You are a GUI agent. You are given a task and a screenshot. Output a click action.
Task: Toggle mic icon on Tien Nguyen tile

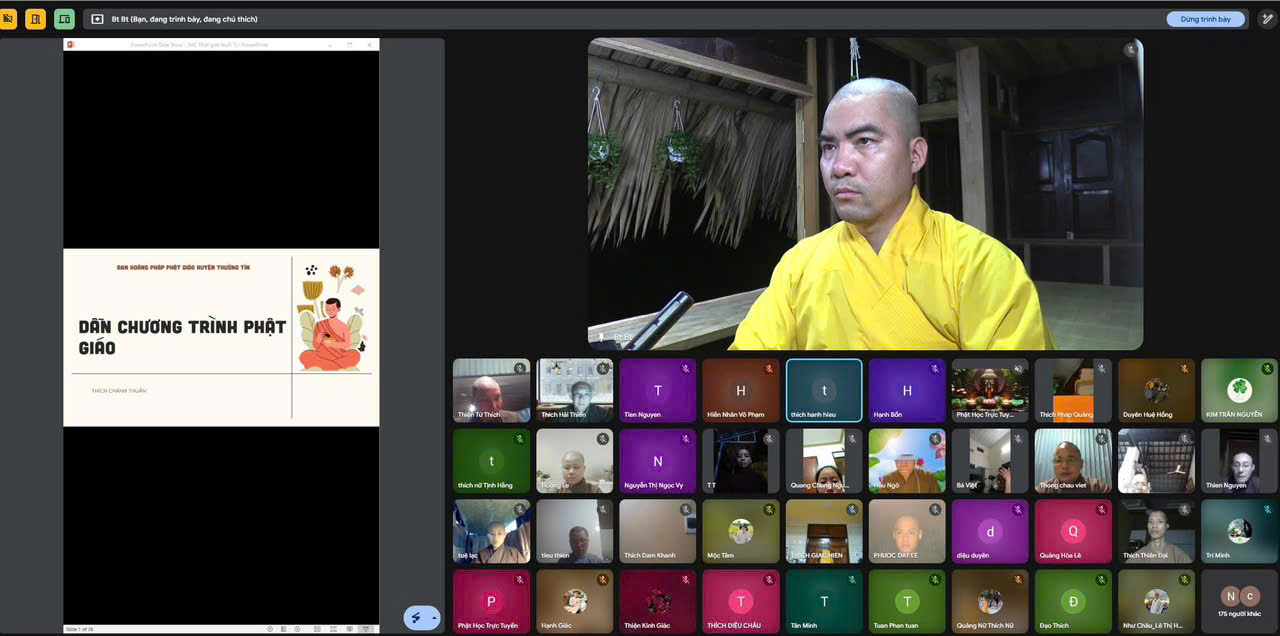(x=686, y=369)
